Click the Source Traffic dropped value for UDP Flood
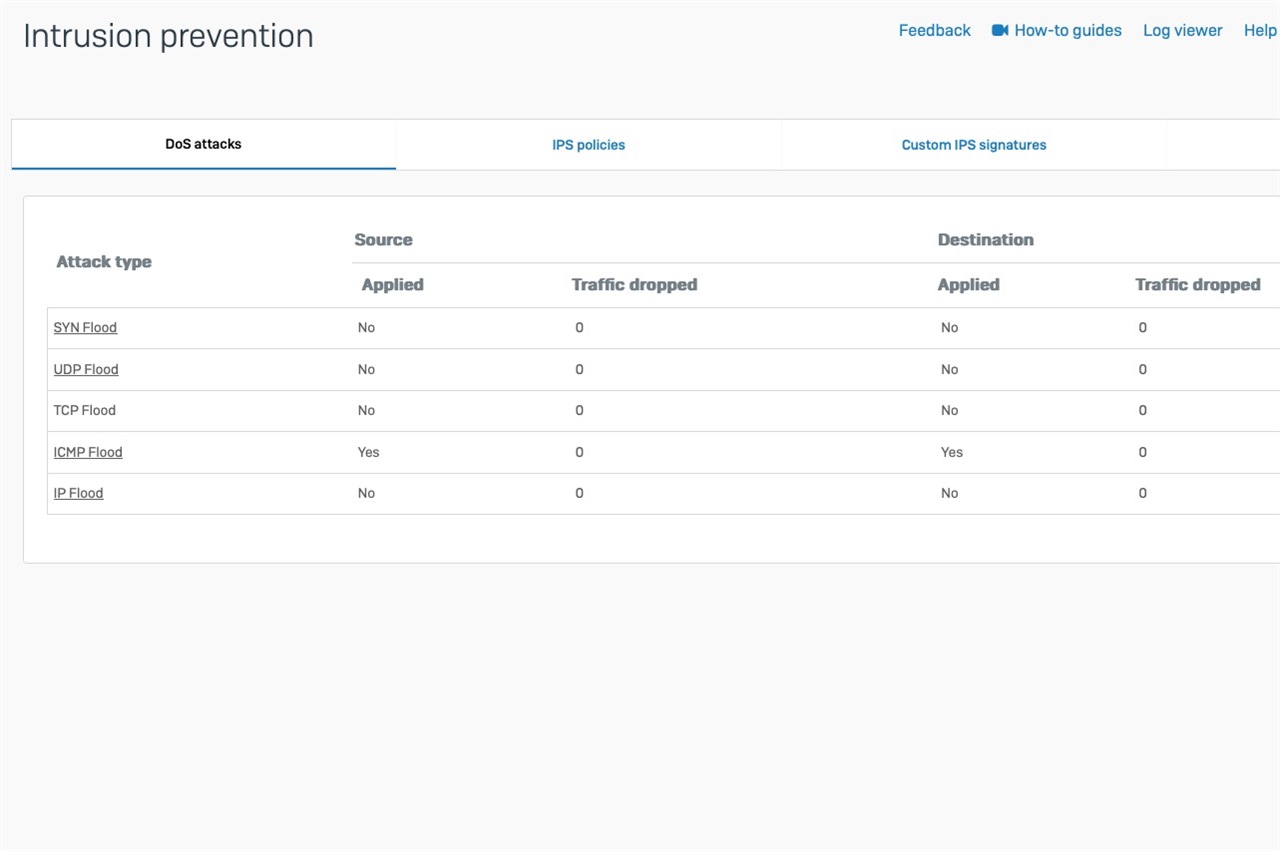Image resolution: width=1280 pixels, height=851 pixels. coord(579,370)
